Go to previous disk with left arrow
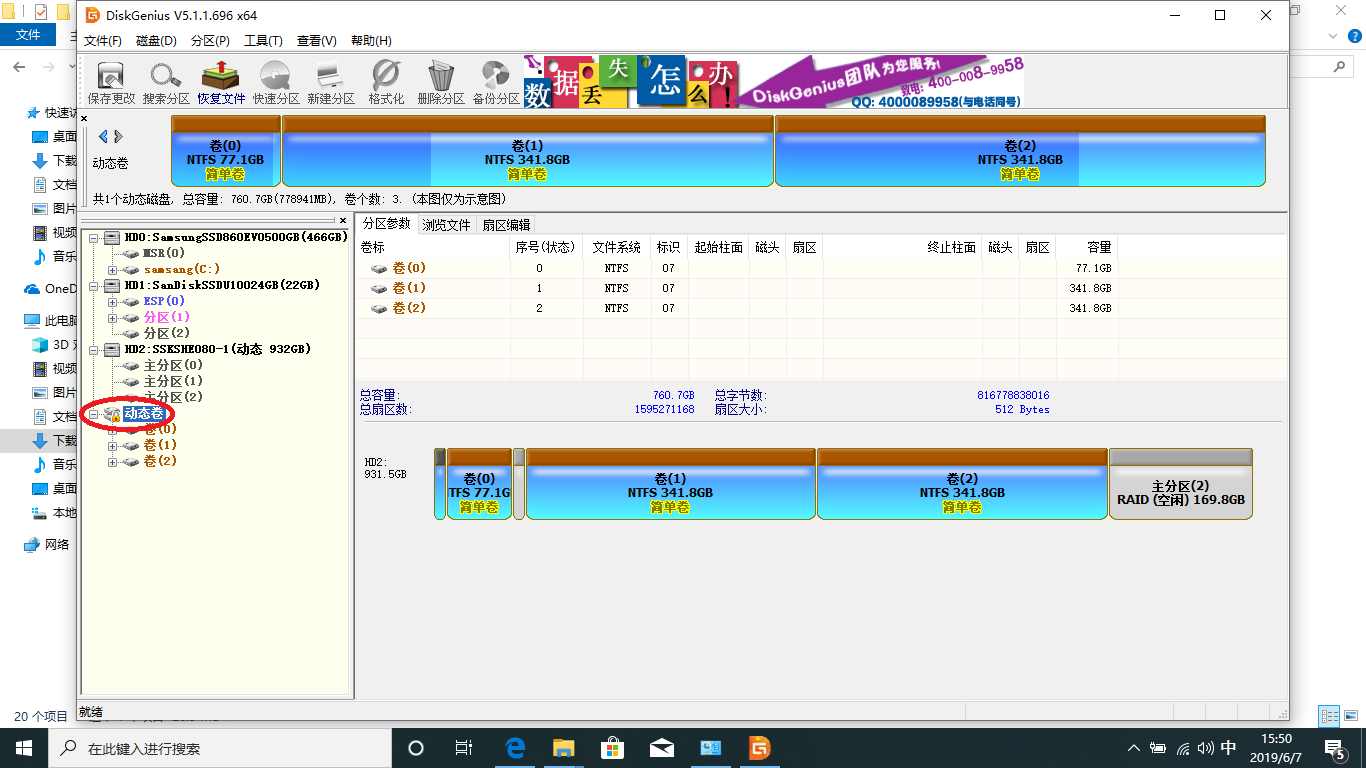 click(102, 137)
